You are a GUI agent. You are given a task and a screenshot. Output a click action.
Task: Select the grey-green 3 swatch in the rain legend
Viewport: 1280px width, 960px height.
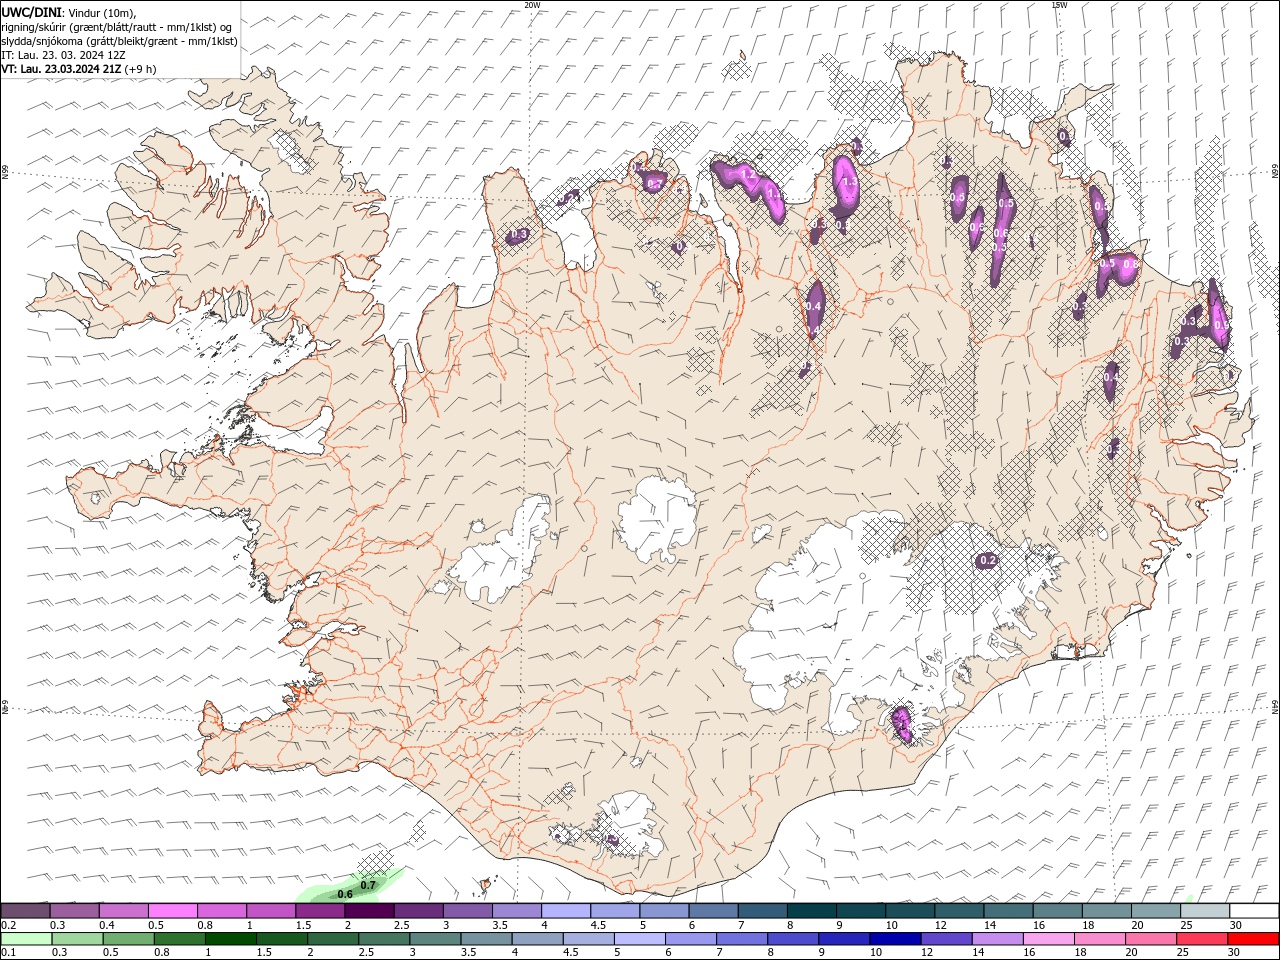tap(435, 939)
